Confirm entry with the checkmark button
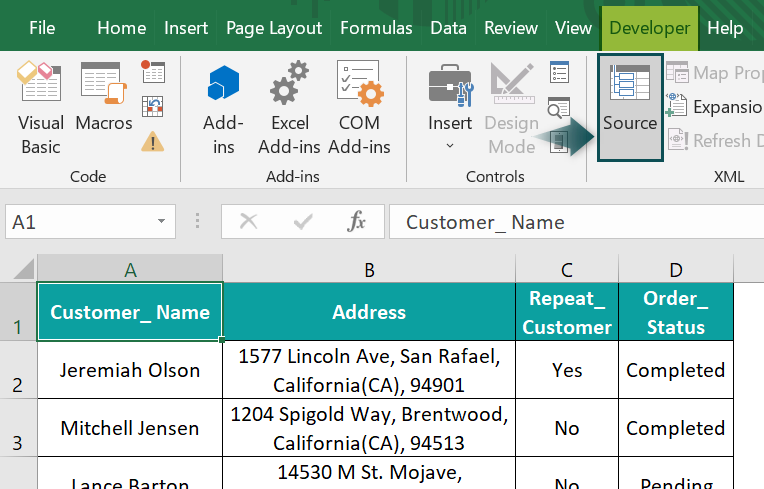764x489 pixels. pos(303,222)
